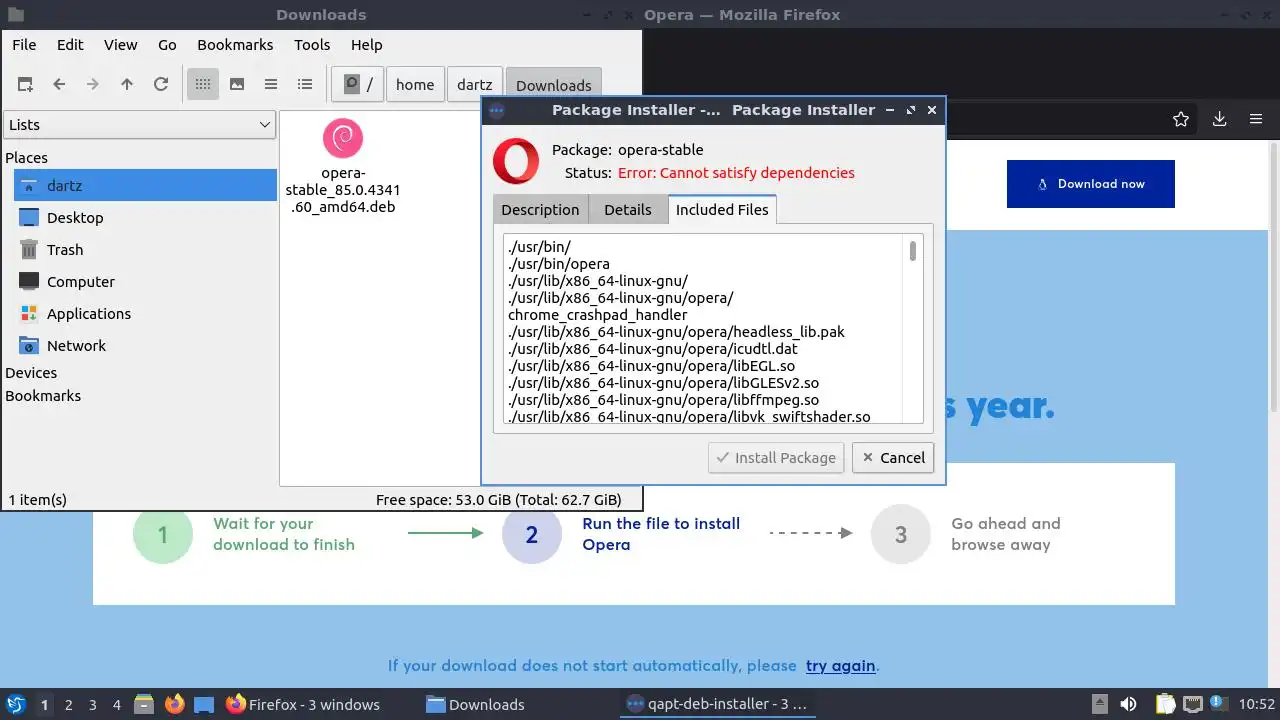Switch to virtual desktop 3

click(x=92, y=705)
